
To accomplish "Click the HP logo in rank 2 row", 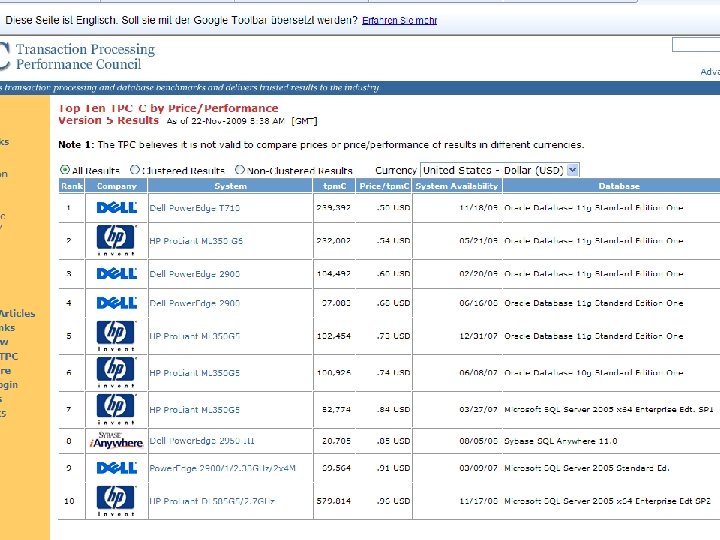I will pos(116,240).
